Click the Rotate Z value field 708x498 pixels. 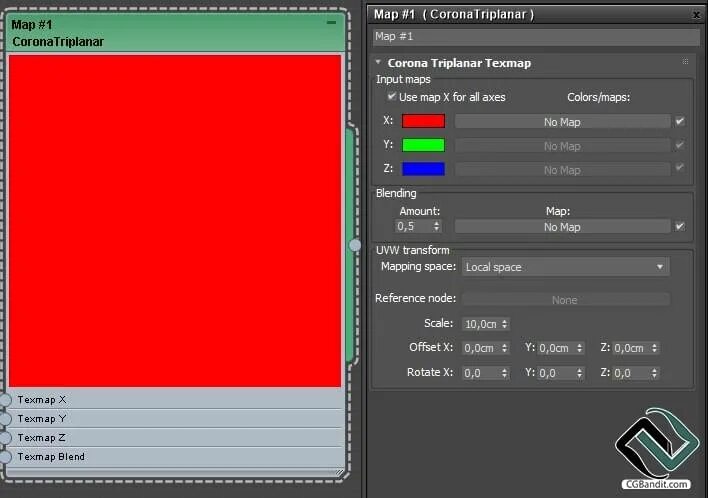[631, 373]
